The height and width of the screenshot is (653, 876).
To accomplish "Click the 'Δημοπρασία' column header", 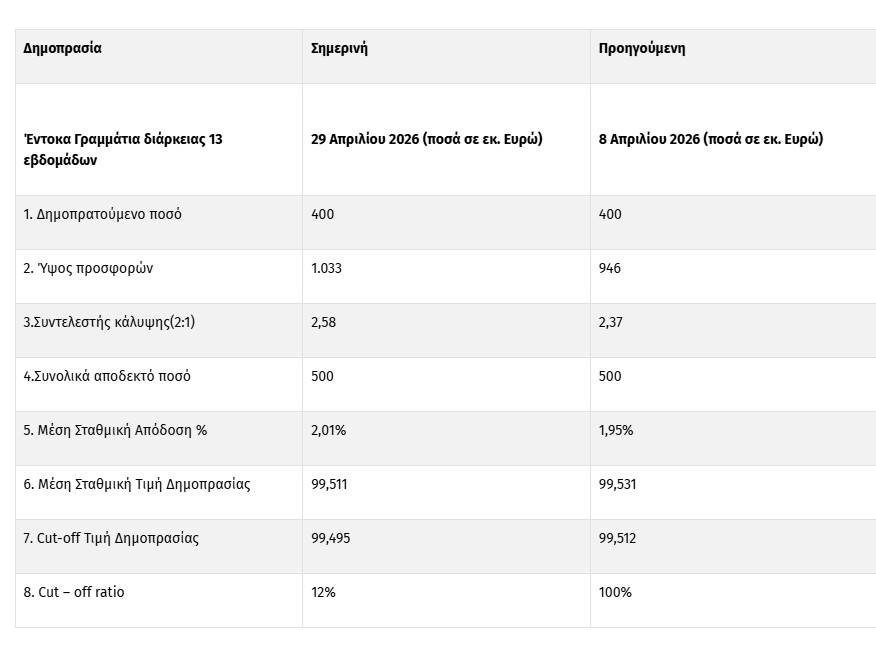I will tap(62, 48).
